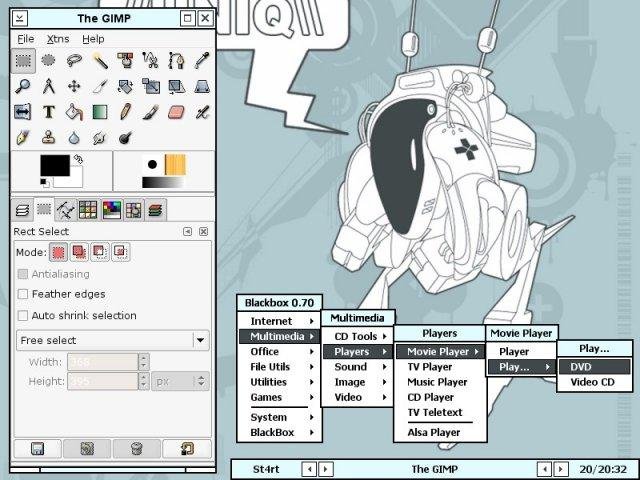Open the active gradient bar
Image resolution: width=640 pixels, height=480 pixels.
coord(164,182)
